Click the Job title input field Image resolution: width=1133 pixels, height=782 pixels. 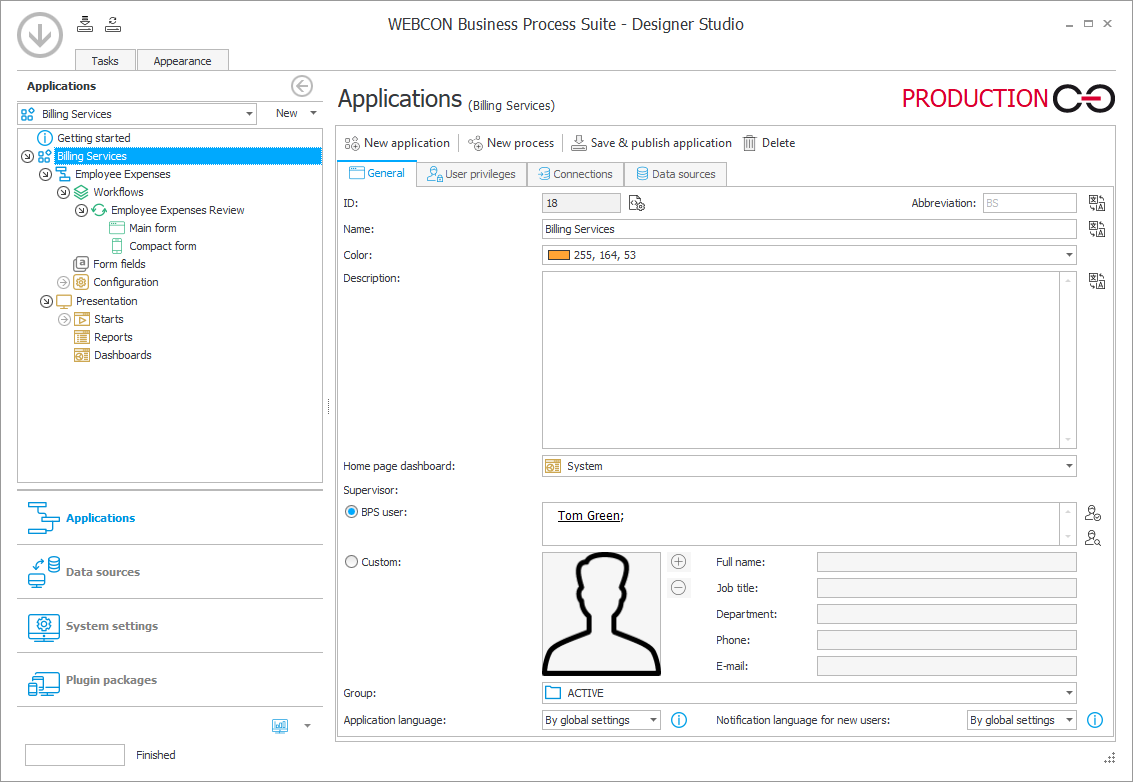coord(947,588)
